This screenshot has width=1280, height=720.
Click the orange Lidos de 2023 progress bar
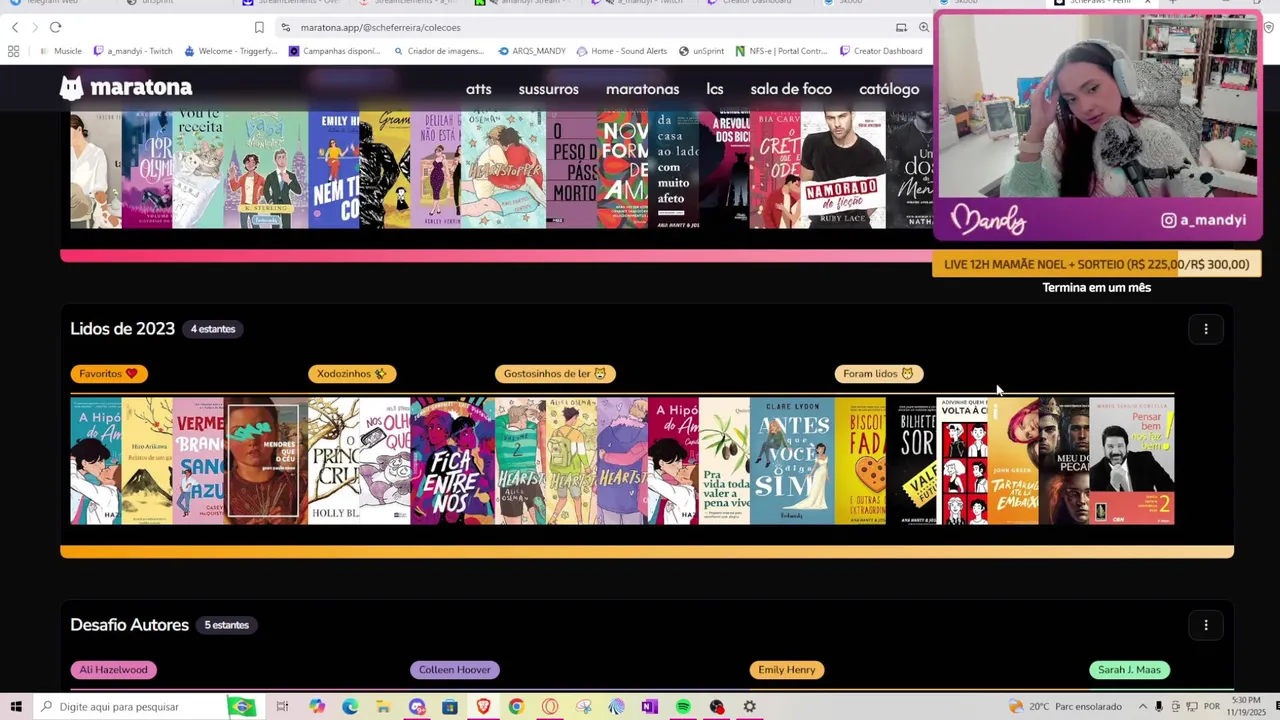647,552
